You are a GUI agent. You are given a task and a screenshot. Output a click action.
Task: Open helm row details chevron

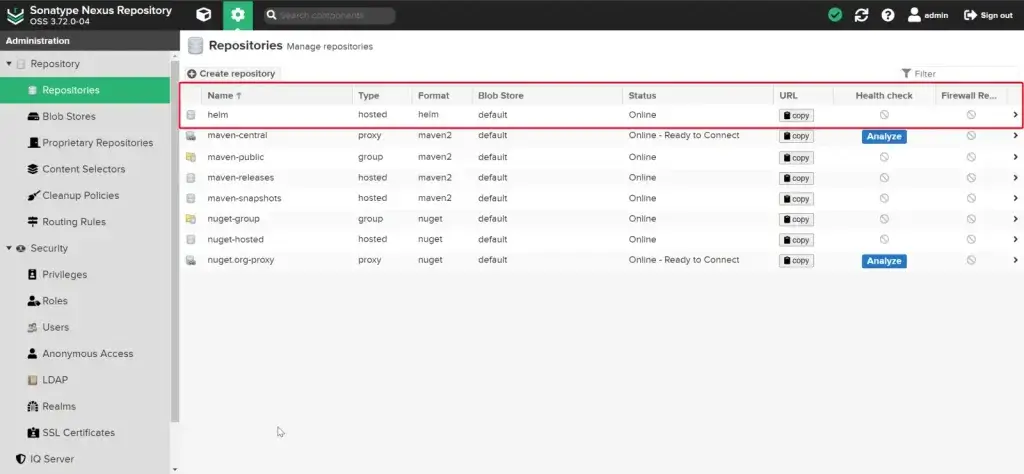[x=1016, y=115]
